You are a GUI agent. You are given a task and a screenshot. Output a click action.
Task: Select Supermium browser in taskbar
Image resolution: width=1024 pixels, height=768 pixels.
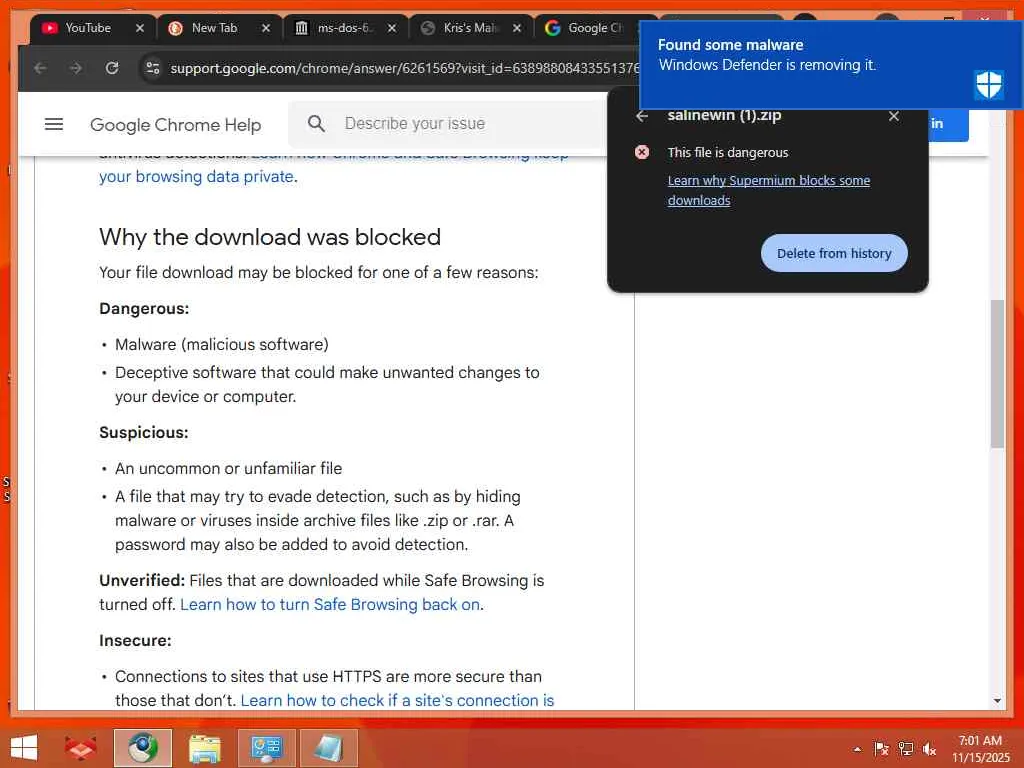click(x=142, y=748)
